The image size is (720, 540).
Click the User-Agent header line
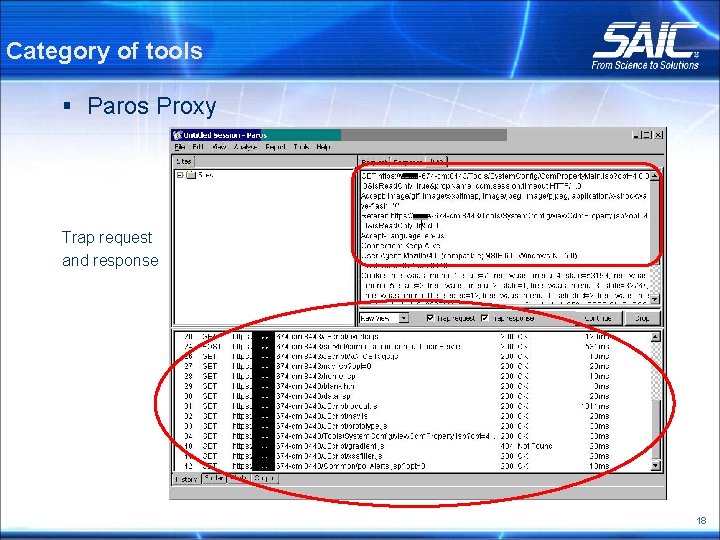point(469,256)
